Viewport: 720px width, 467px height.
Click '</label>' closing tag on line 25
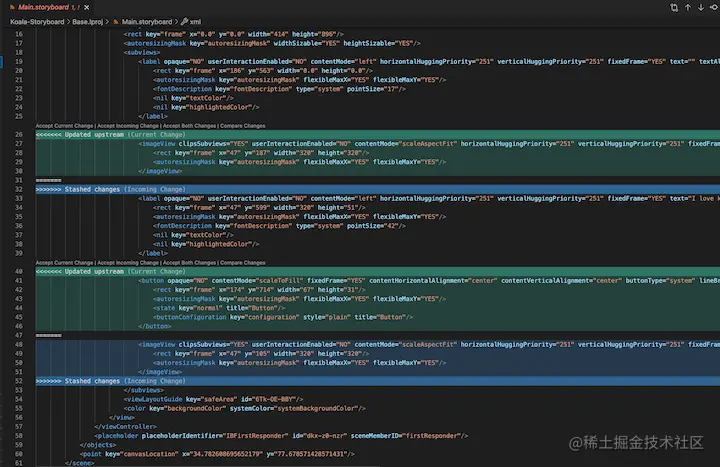(153, 116)
